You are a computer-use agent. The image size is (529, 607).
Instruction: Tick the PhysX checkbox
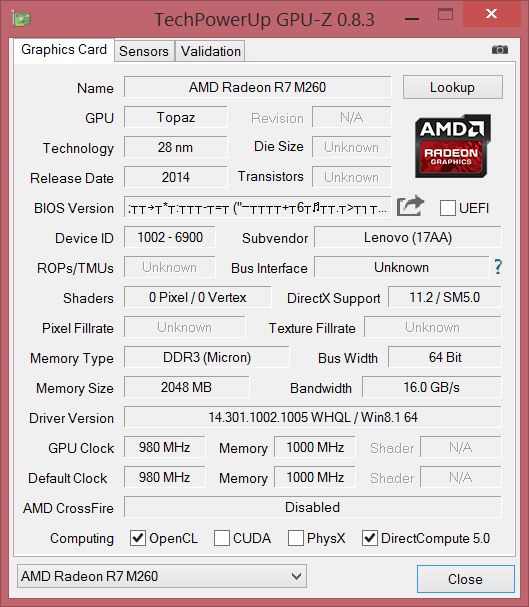[x=296, y=538]
